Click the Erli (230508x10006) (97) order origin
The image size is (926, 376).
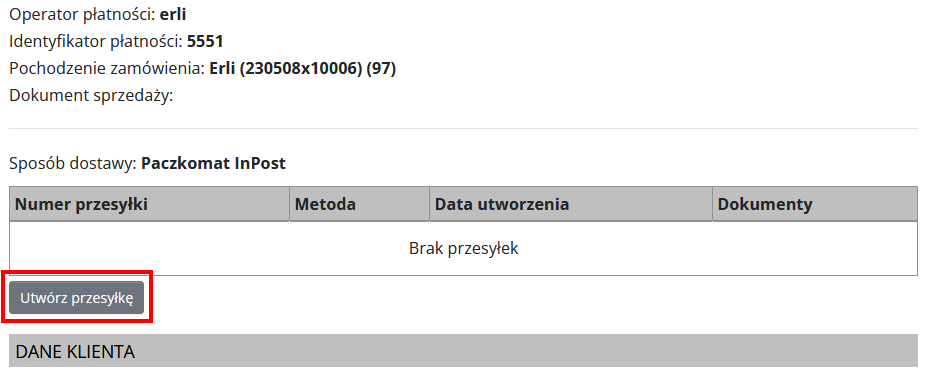pos(302,69)
